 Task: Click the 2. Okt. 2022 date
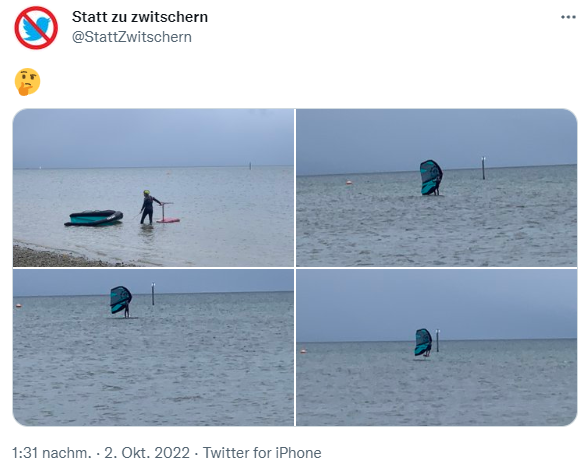[147, 452]
